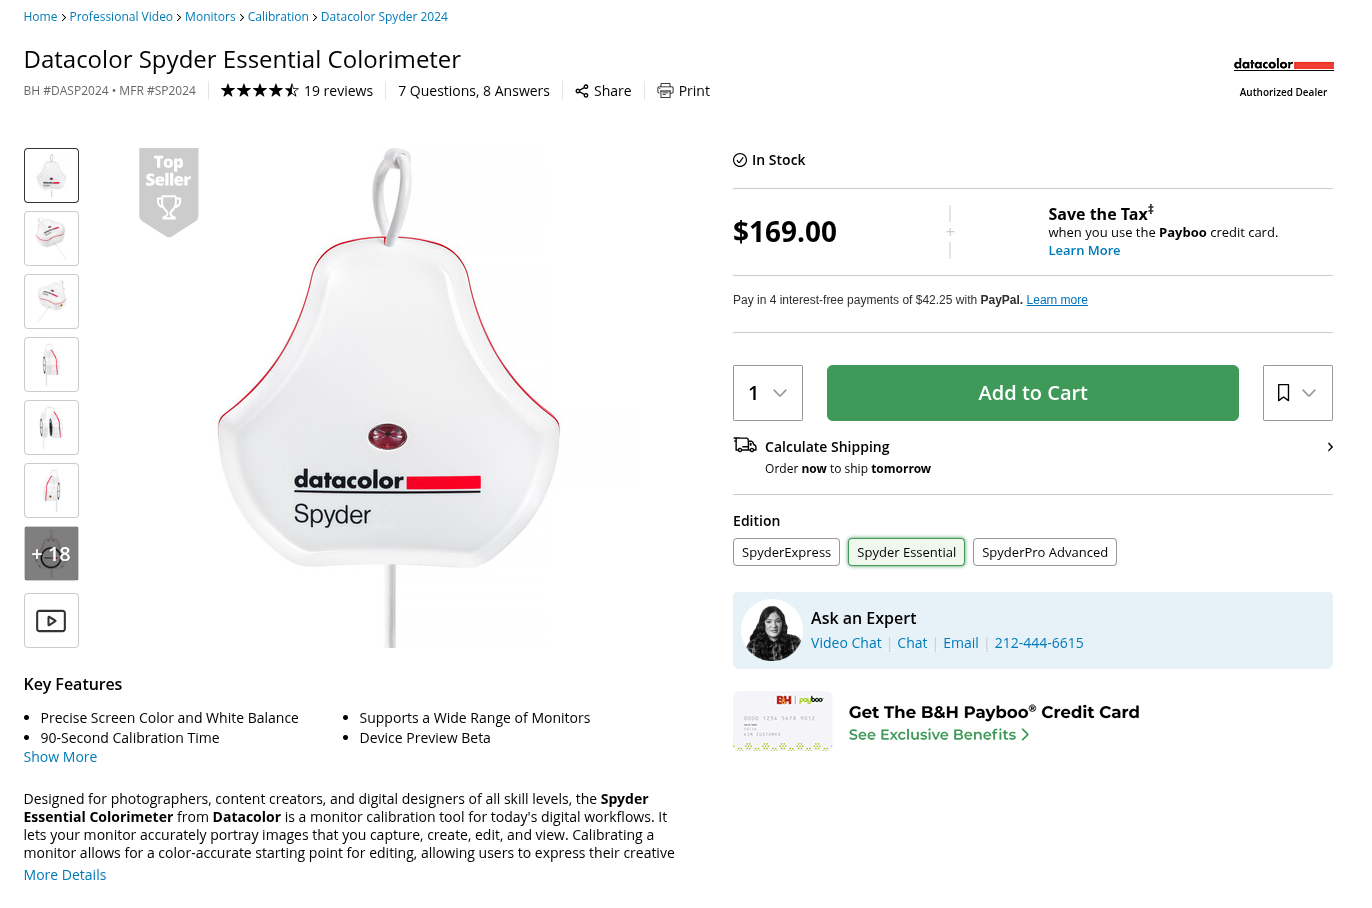Open the +18 more images thumbnail
The image size is (1372, 908).
(x=51, y=554)
